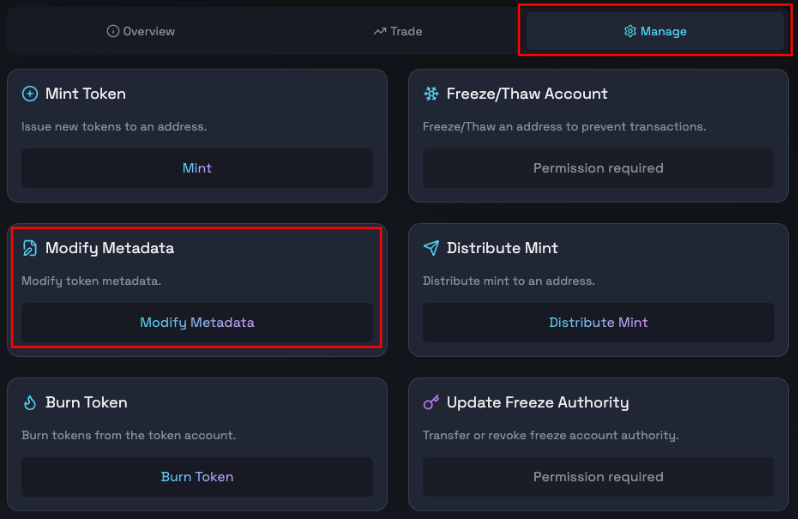Viewport: 798px width, 519px height.
Task: Click the Burn Token button
Action: click(x=197, y=477)
